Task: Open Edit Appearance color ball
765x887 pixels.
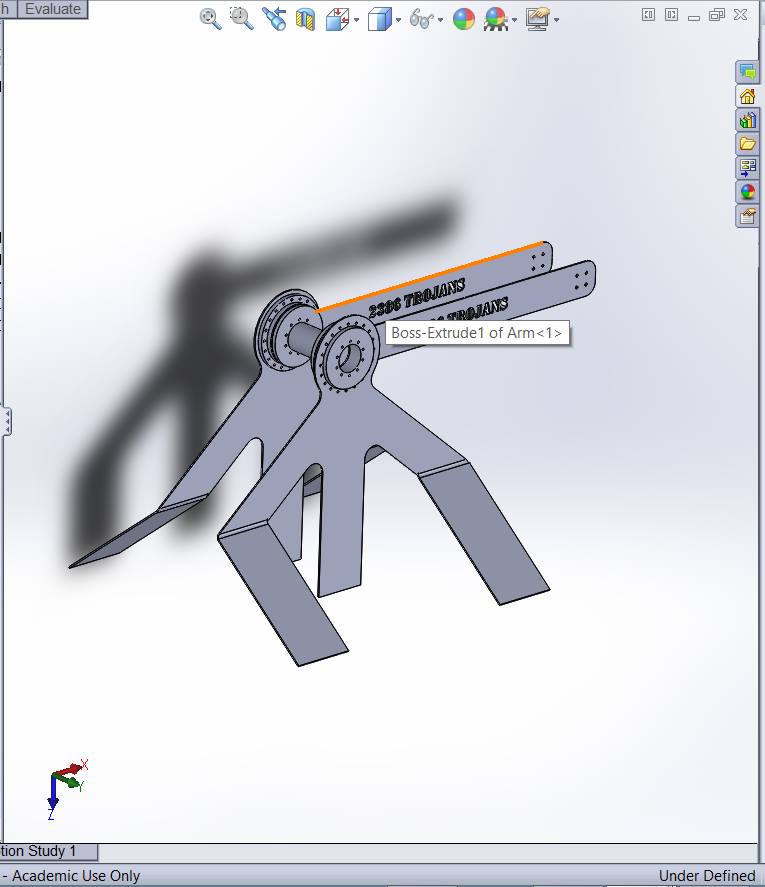Action: pyautogui.click(x=464, y=19)
